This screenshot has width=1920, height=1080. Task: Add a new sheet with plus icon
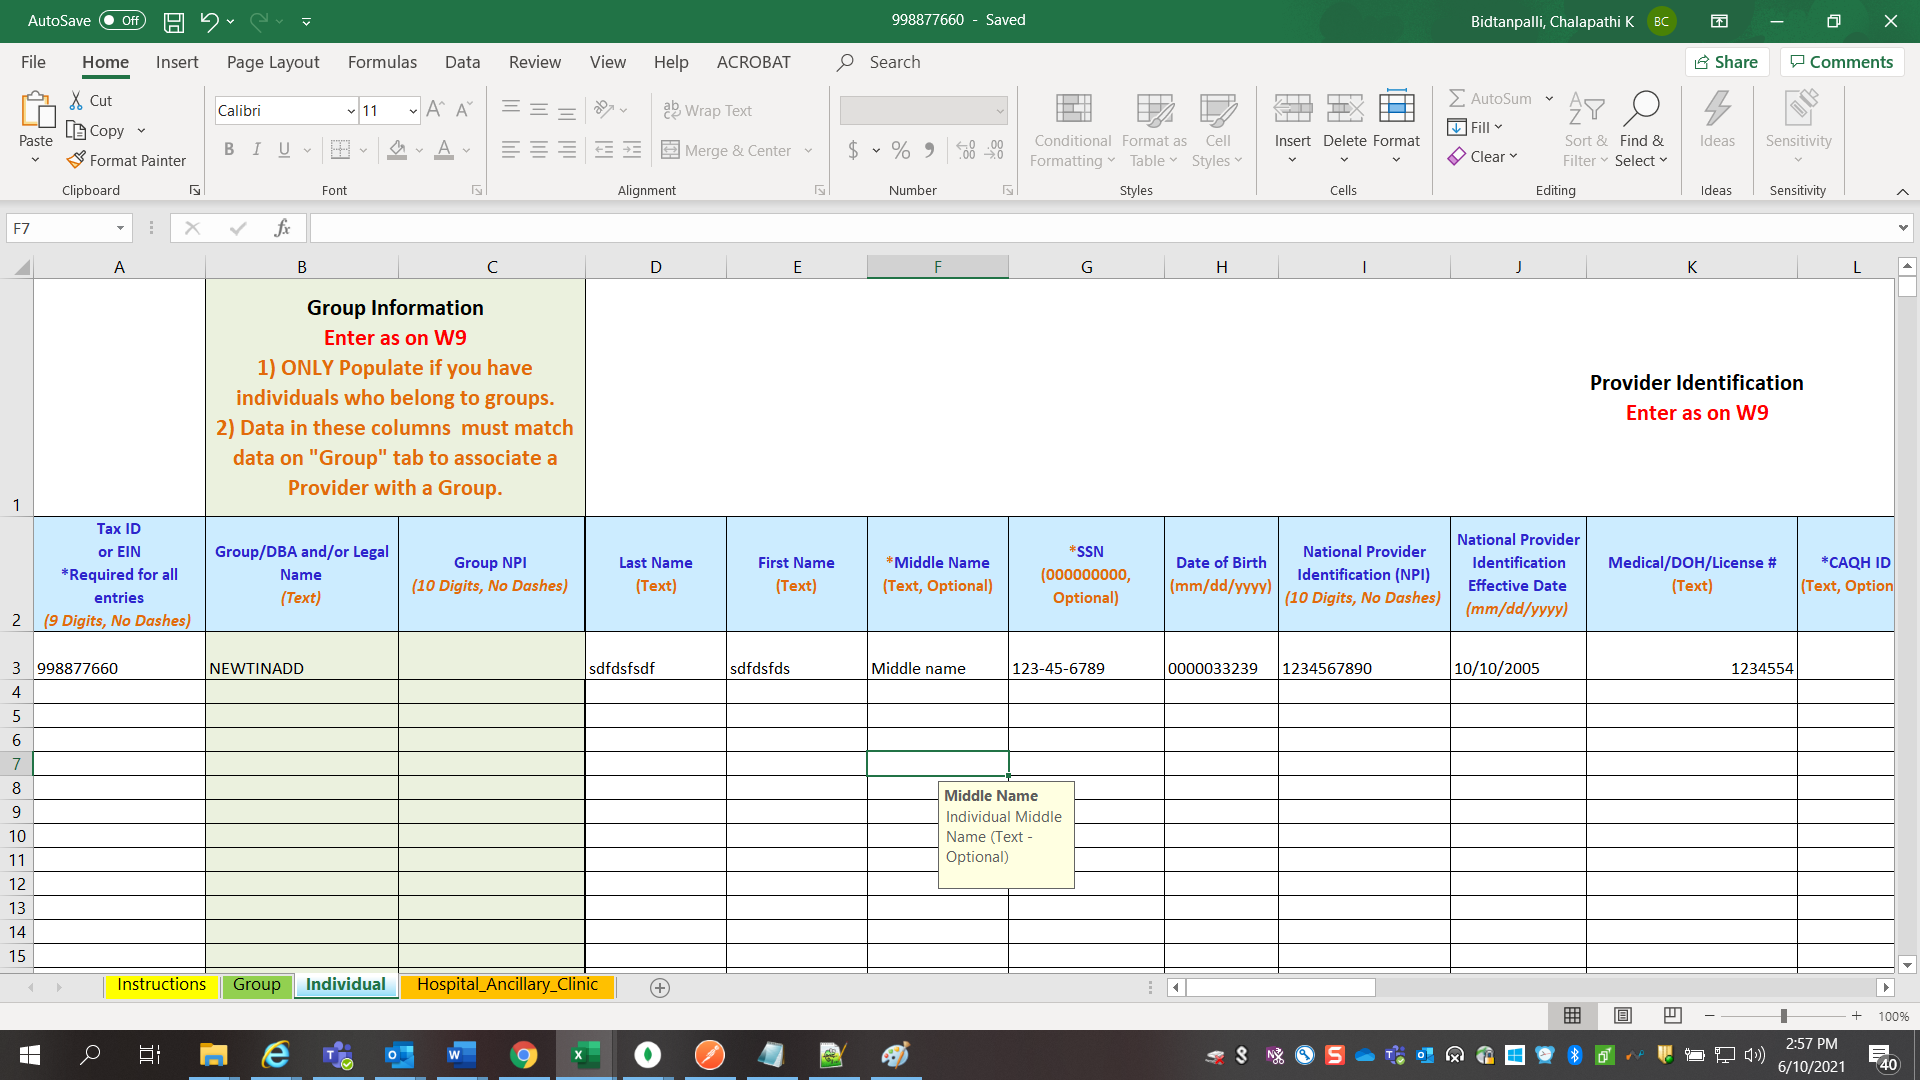coord(660,987)
